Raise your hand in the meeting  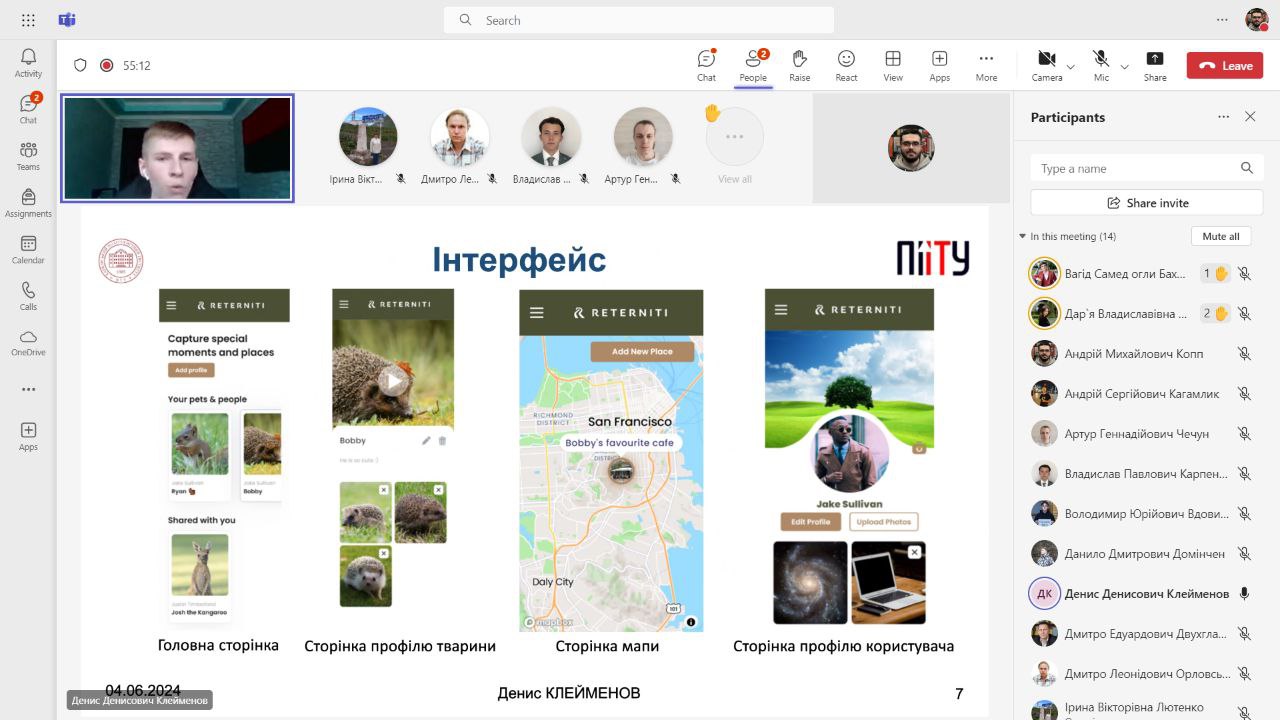(x=799, y=65)
